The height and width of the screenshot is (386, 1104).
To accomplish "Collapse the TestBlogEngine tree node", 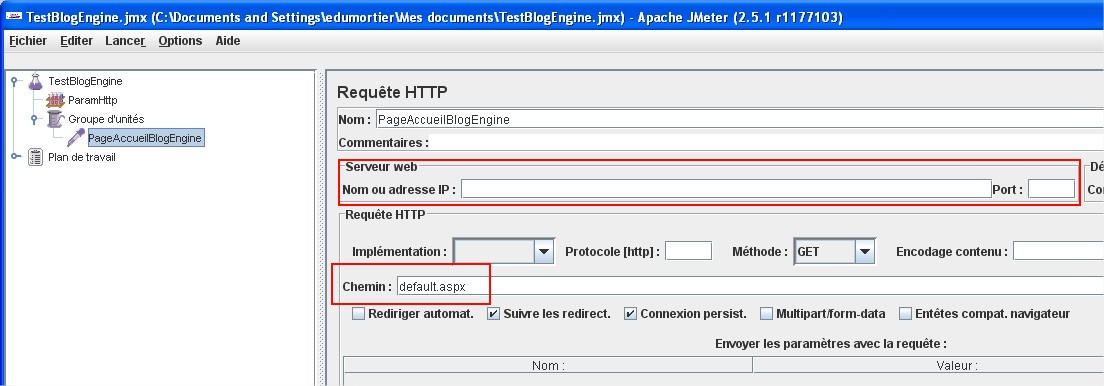I will [15, 82].
